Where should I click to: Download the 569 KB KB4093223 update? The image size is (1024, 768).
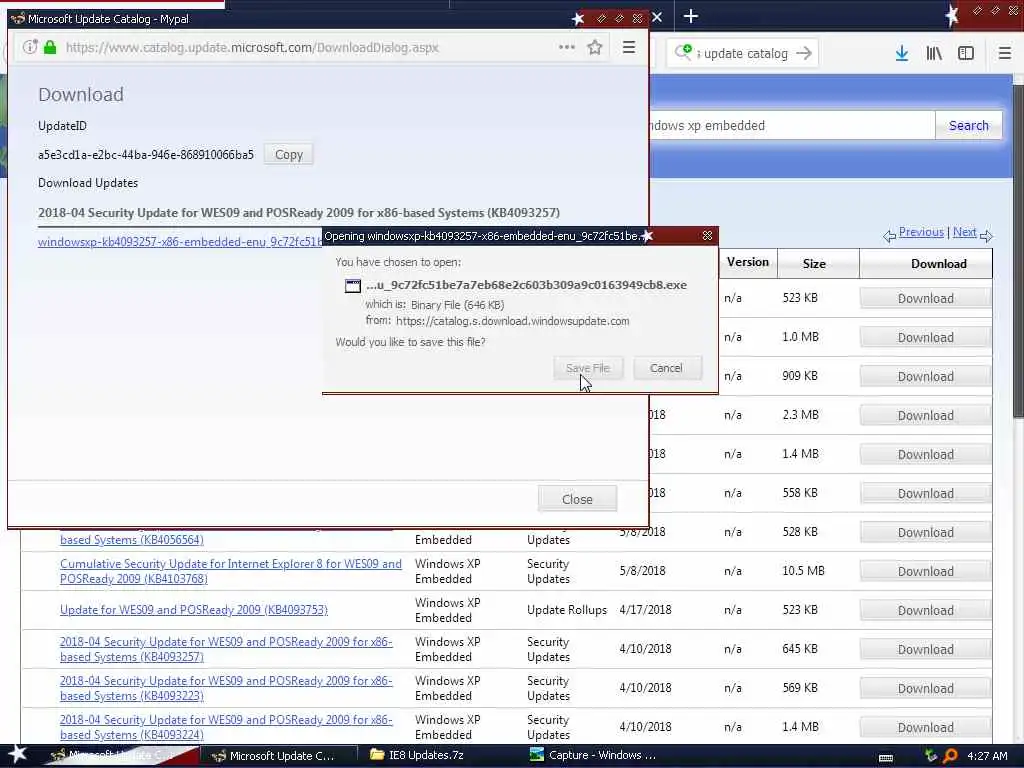click(x=925, y=689)
